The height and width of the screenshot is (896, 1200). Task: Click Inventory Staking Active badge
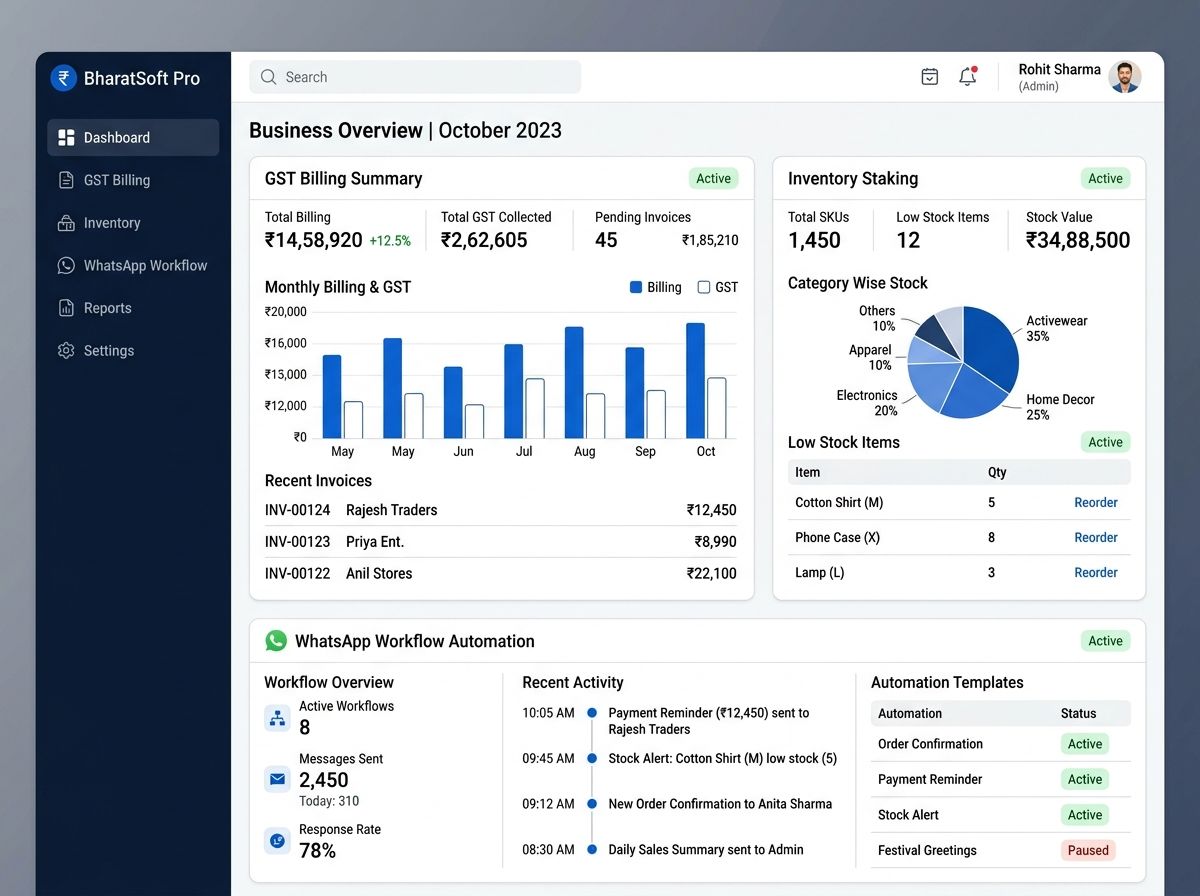tap(1105, 179)
